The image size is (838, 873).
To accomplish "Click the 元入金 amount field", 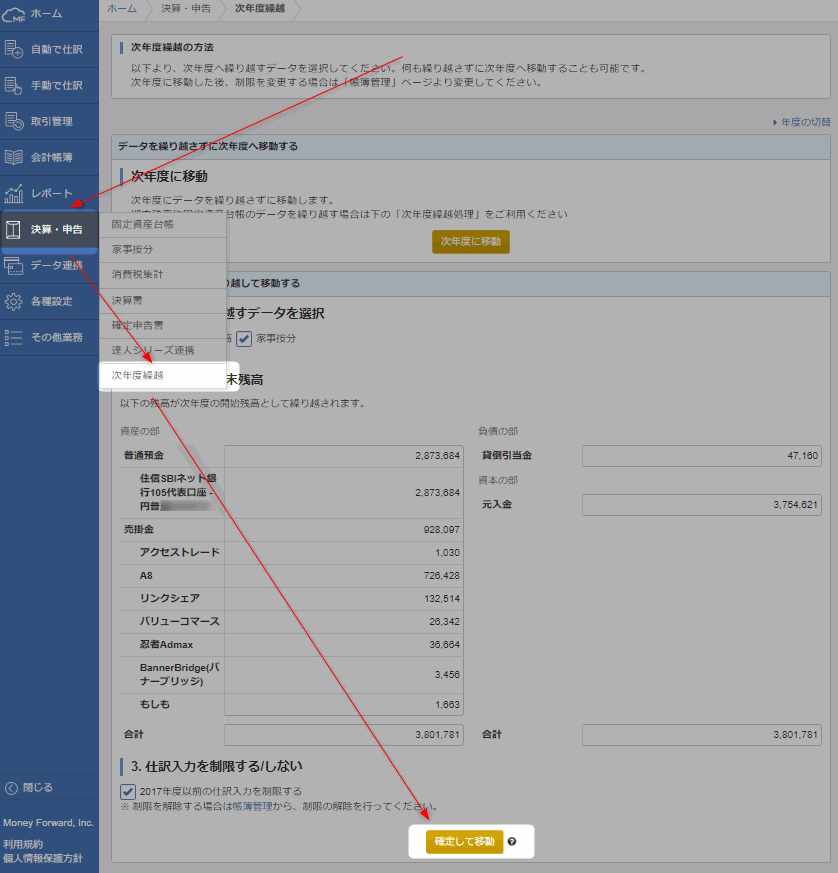I will (701, 506).
